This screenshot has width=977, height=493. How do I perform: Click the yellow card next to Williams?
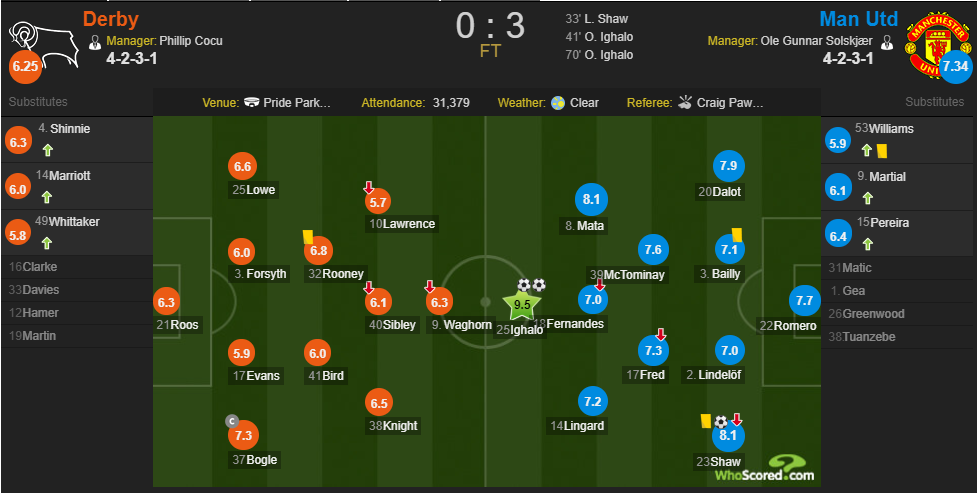(883, 149)
